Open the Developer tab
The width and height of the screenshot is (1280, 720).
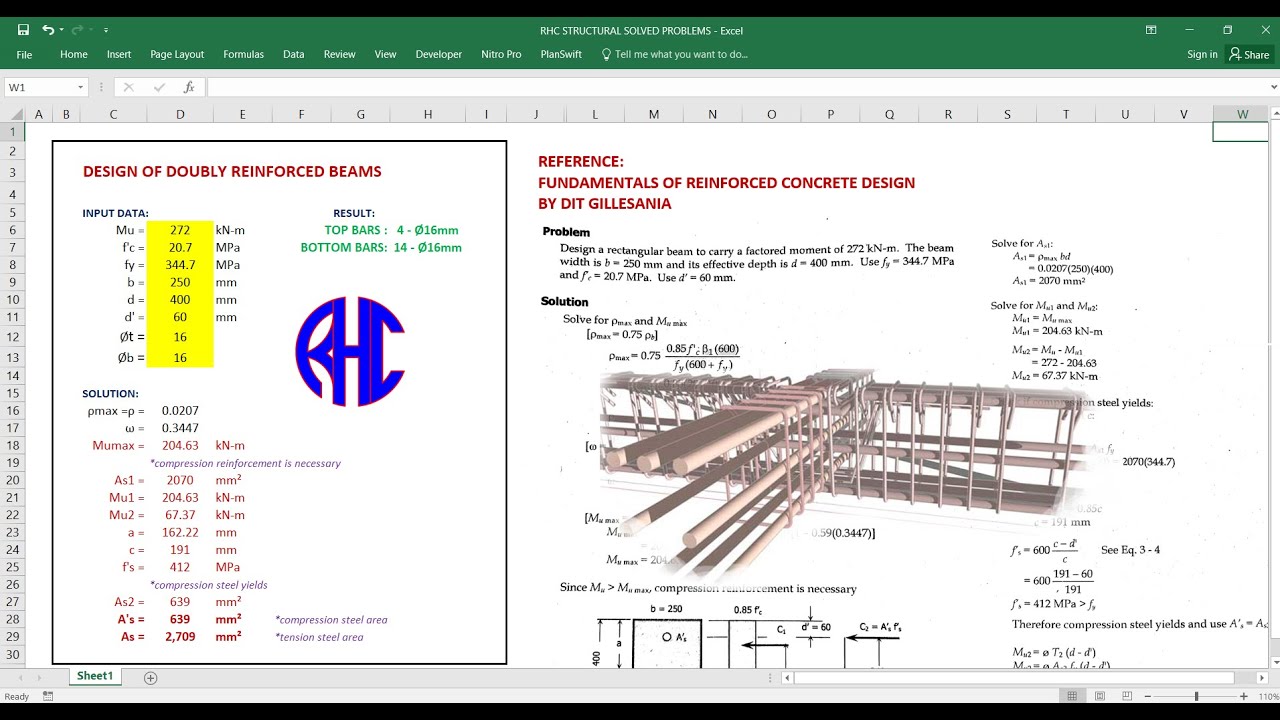(439, 54)
